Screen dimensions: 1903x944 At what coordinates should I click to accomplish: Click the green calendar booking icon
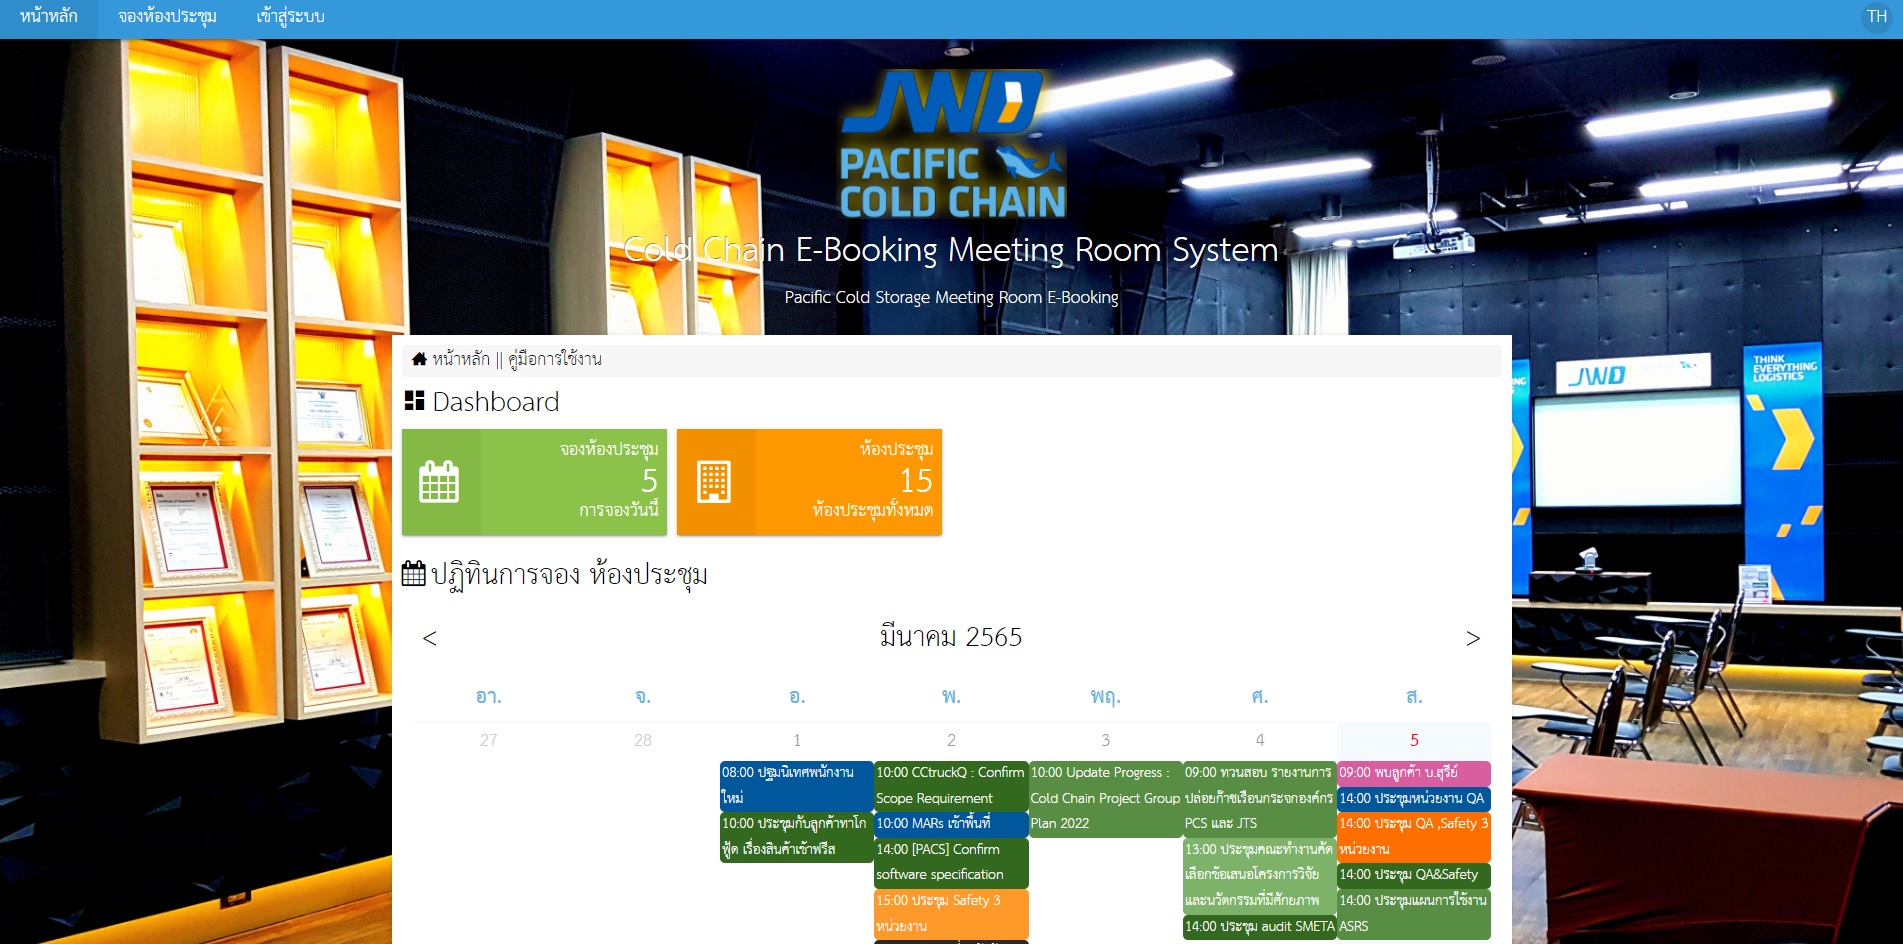tap(439, 482)
